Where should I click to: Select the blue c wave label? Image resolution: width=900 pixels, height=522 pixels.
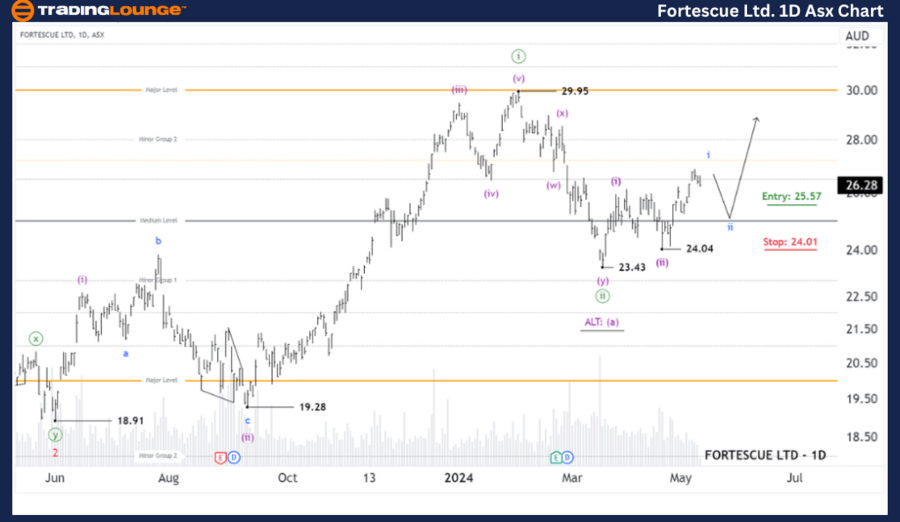(247, 420)
